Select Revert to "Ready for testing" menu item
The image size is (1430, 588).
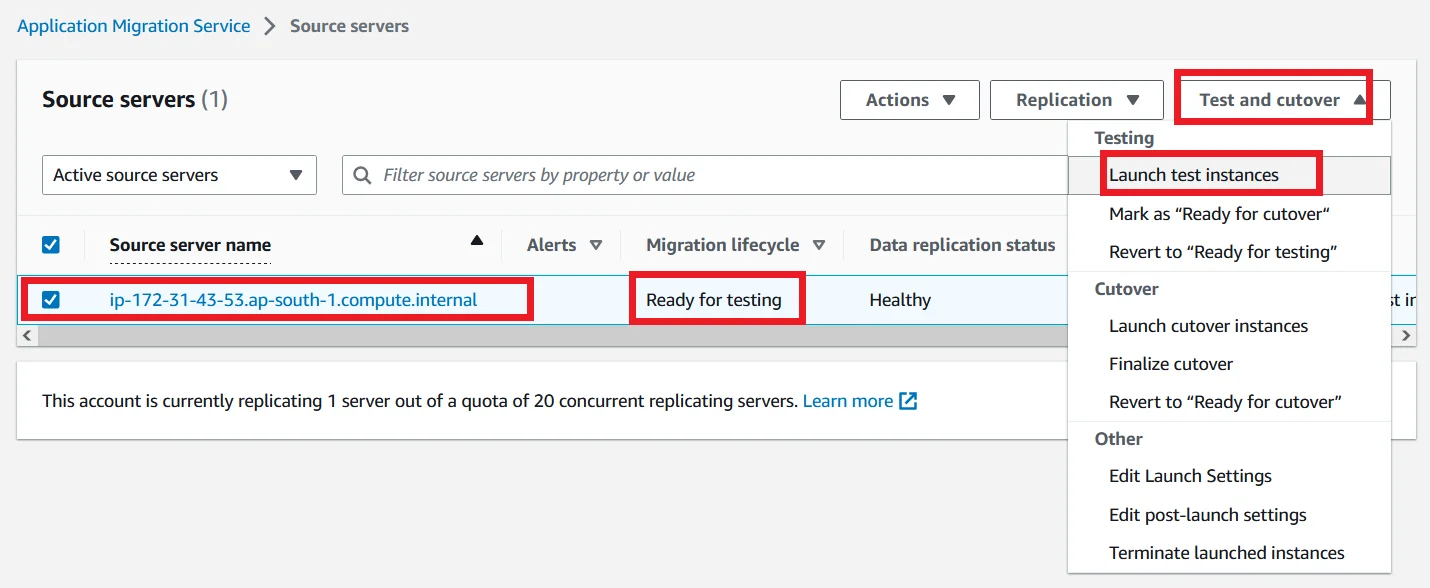[1229, 252]
